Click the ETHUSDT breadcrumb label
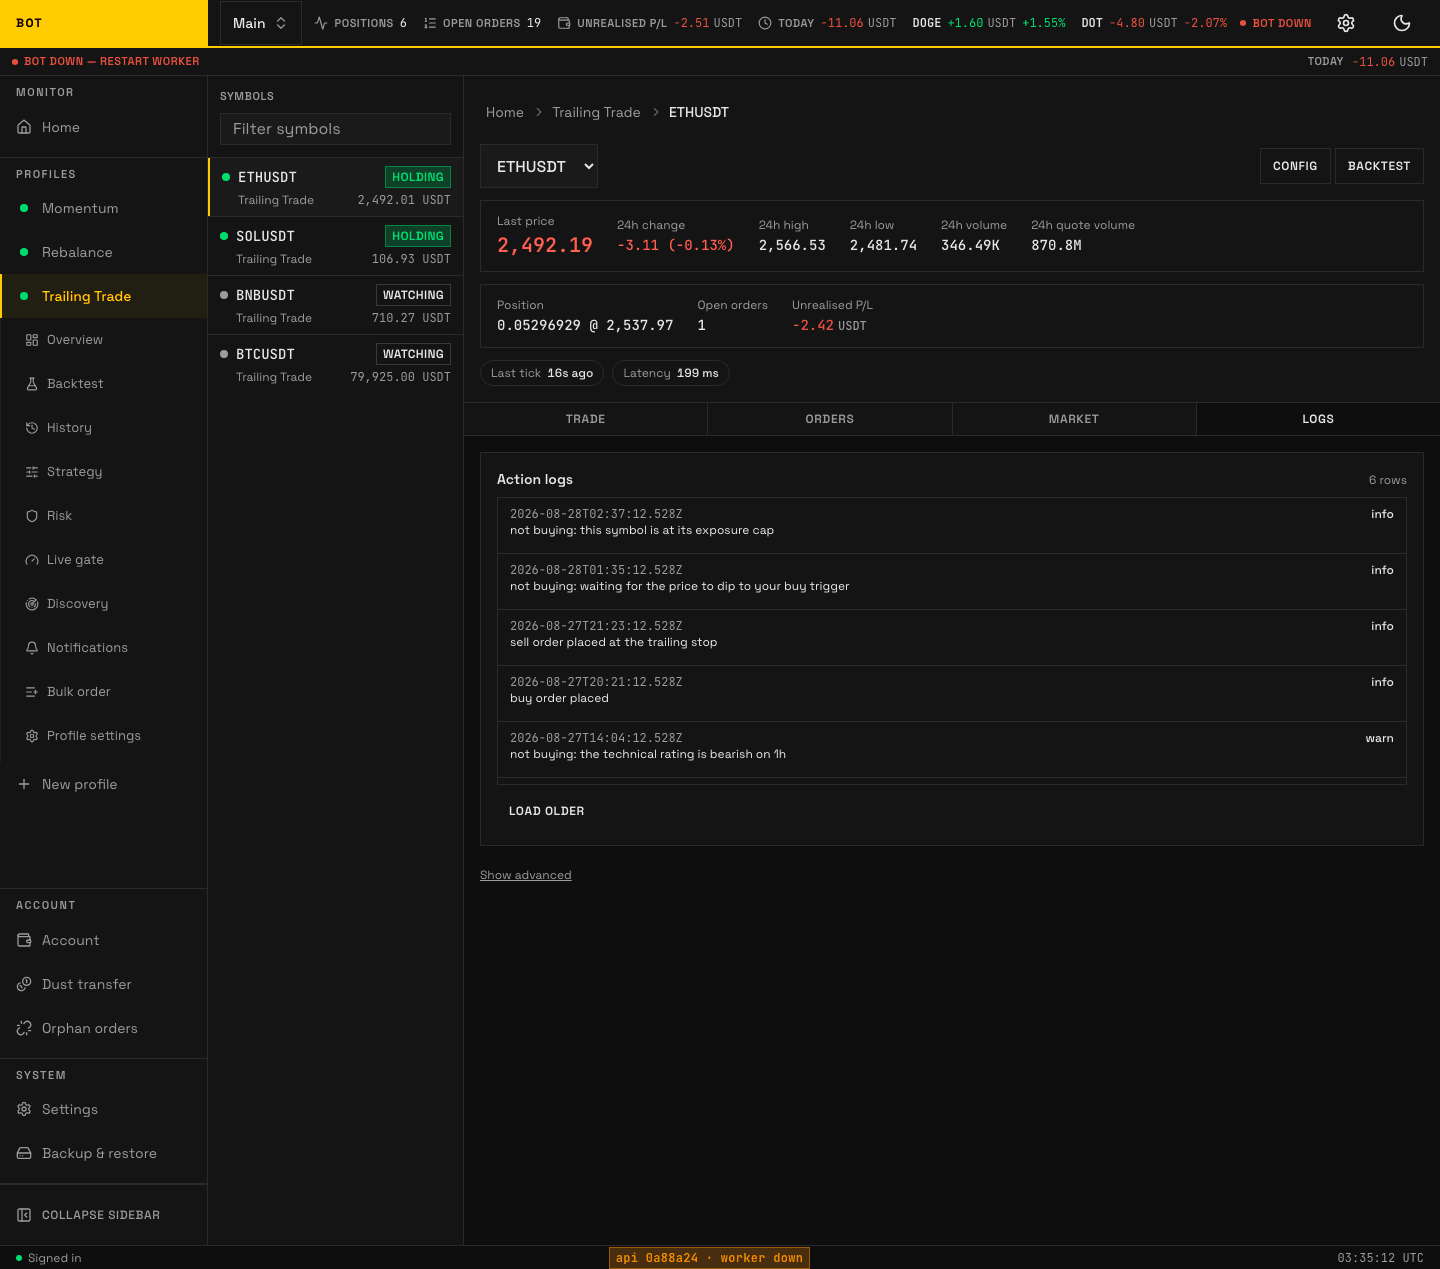 point(699,112)
